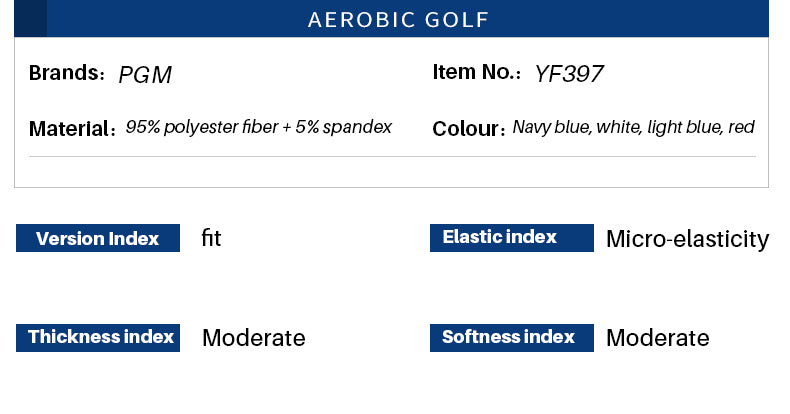Click the AEROBIC GOLF header title
The width and height of the screenshot is (790, 414).
(398, 20)
